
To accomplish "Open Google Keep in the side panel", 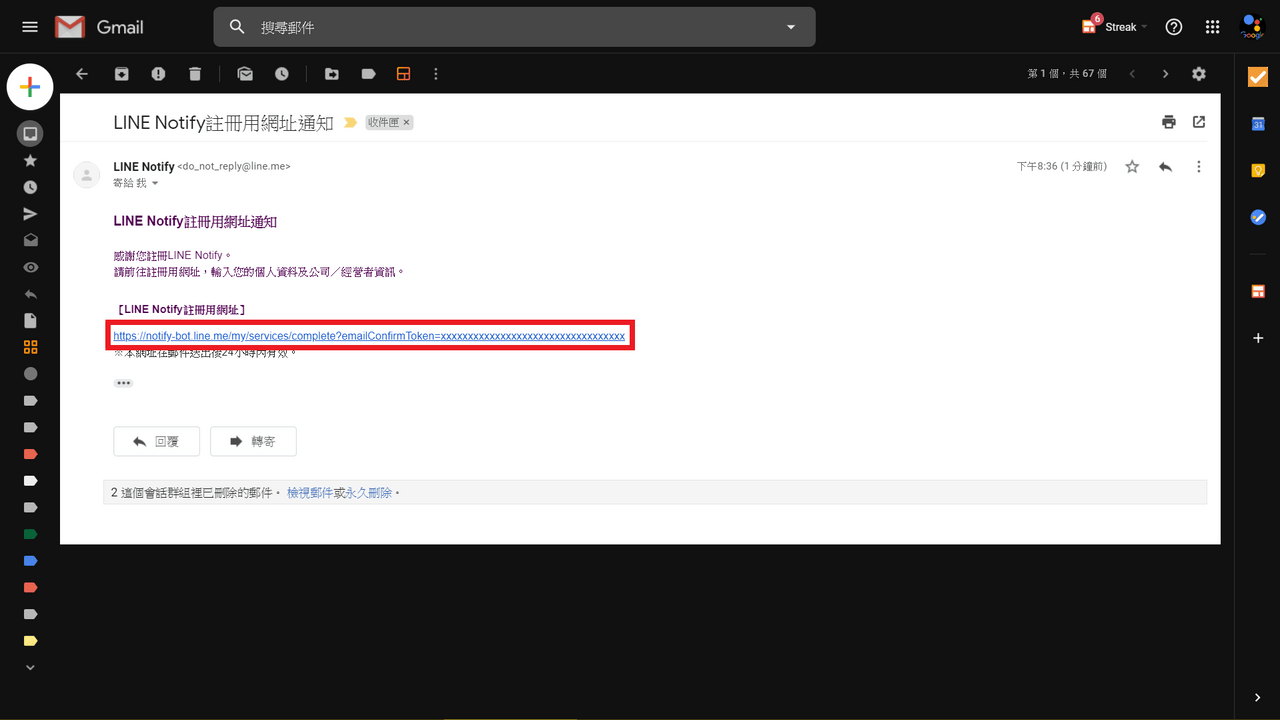I will click(1258, 170).
